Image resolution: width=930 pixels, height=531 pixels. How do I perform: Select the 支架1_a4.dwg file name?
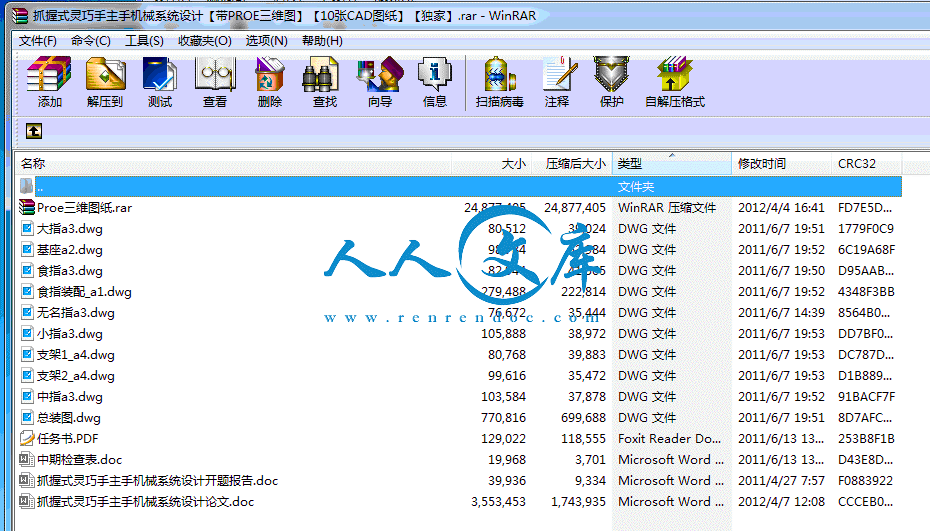[76, 355]
